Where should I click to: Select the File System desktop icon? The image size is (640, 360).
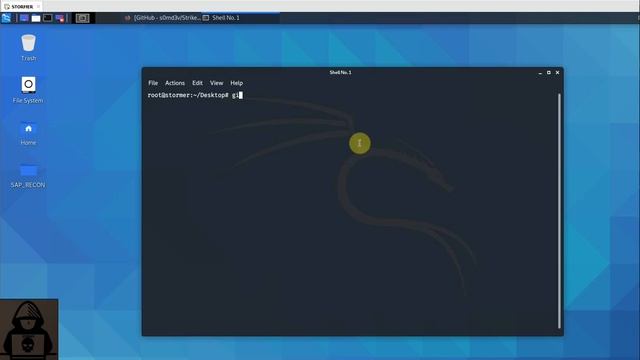pos(28,90)
